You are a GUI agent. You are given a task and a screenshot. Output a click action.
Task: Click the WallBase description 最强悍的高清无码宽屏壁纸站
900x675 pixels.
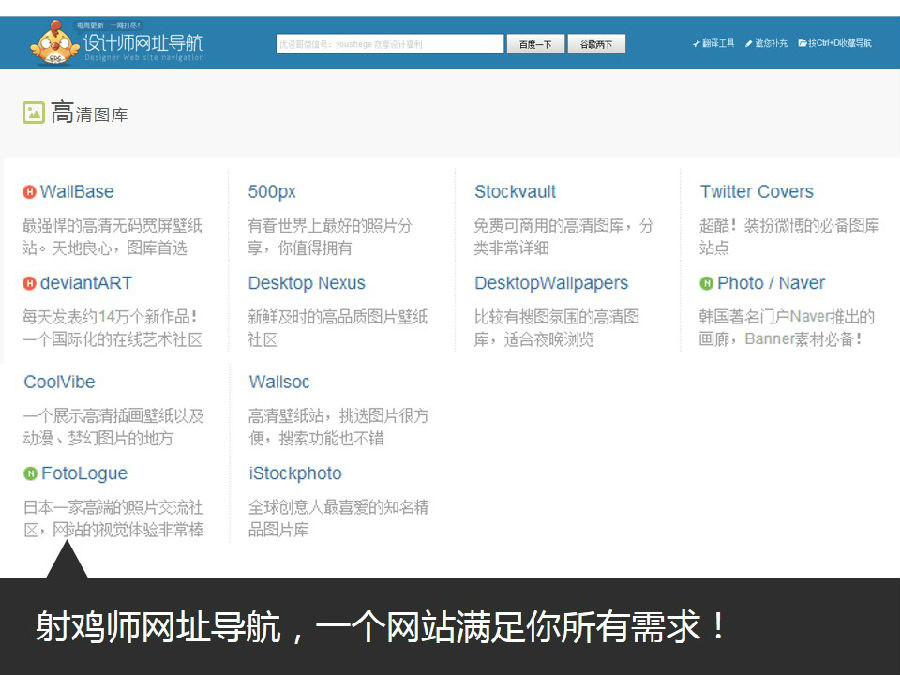click(112, 236)
